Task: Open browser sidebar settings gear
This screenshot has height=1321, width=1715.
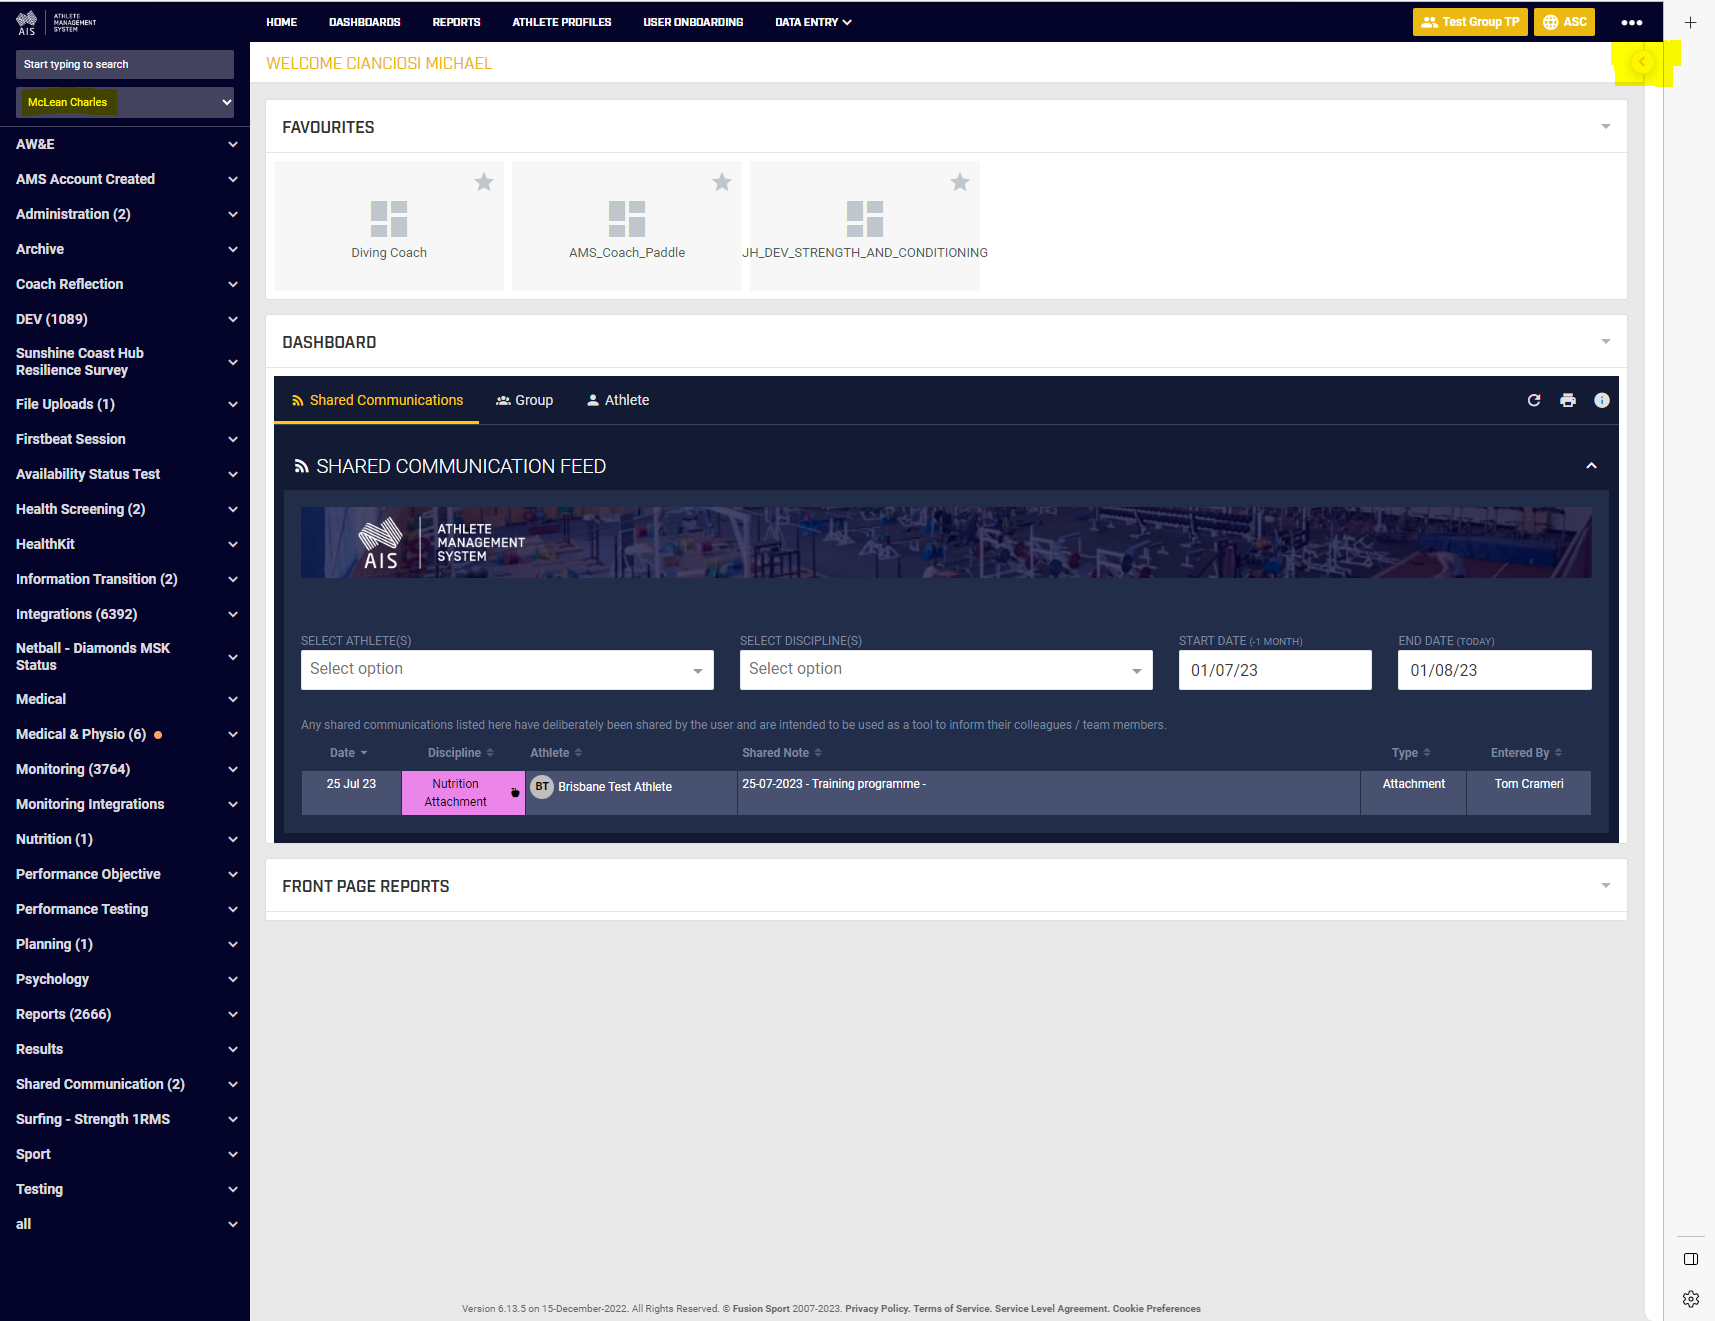Action: (1691, 1299)
